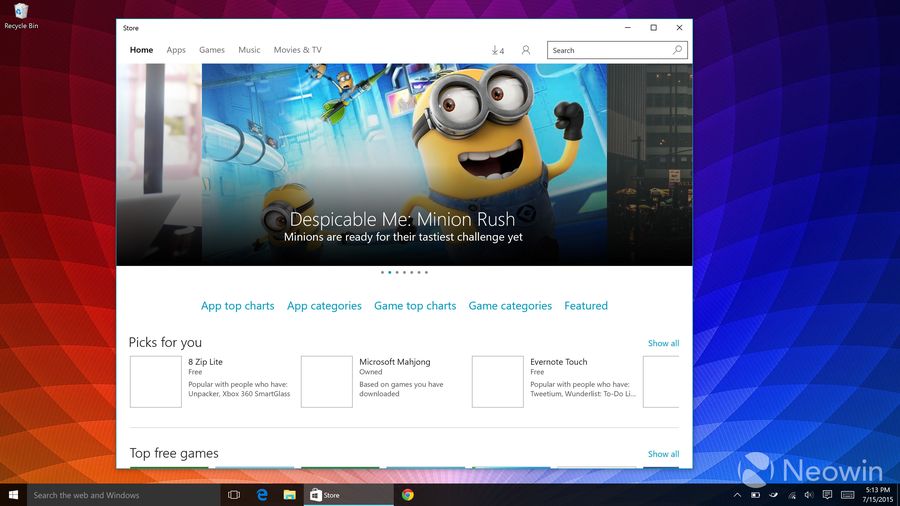Open Game categories link
Image resolution: width=900 pixels, height=506 pixels.
click(510, 306)
